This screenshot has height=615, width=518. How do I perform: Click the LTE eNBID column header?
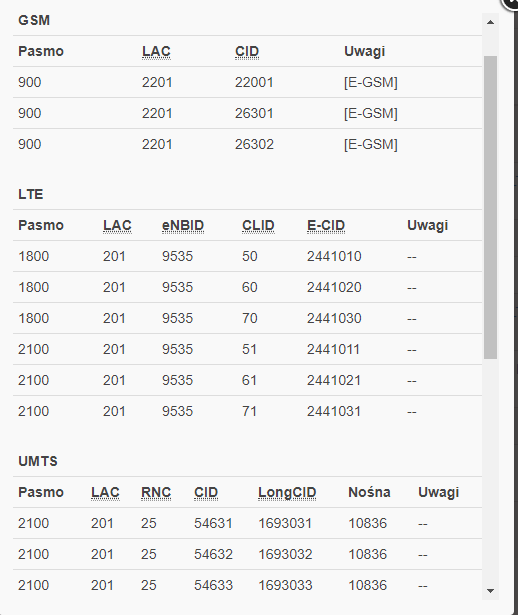click(183, 226)
